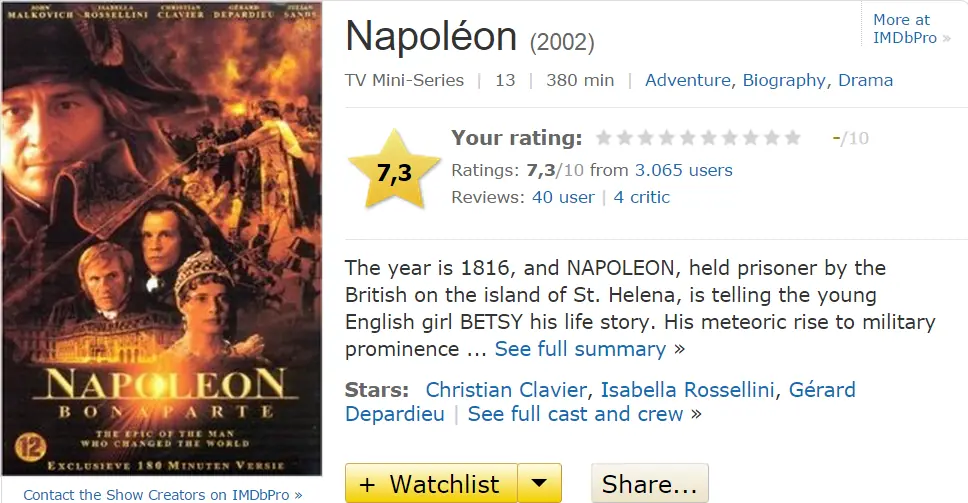Open the Watchlist dropdown arrow
The height and width of the screenshot is (503, 968).
click(x=540, y=484)
